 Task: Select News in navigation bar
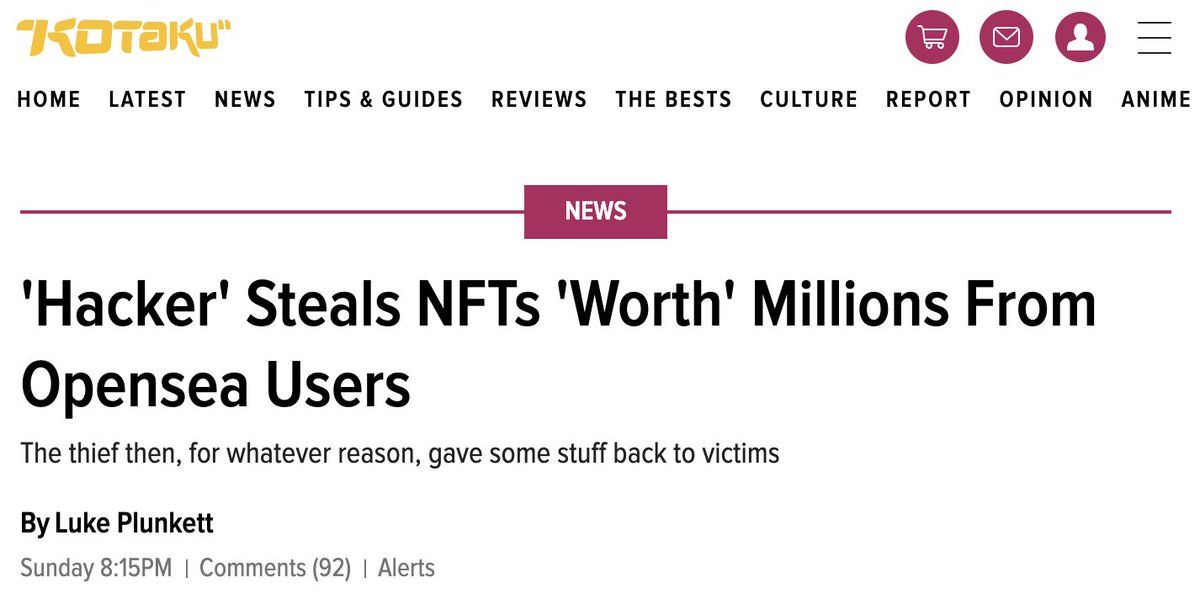245,99
